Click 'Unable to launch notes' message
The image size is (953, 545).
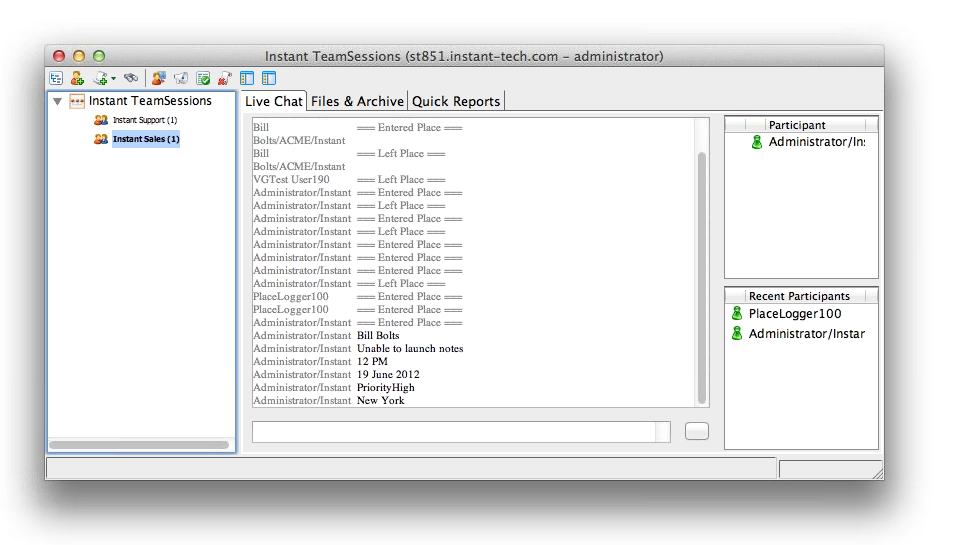point(410,349)
